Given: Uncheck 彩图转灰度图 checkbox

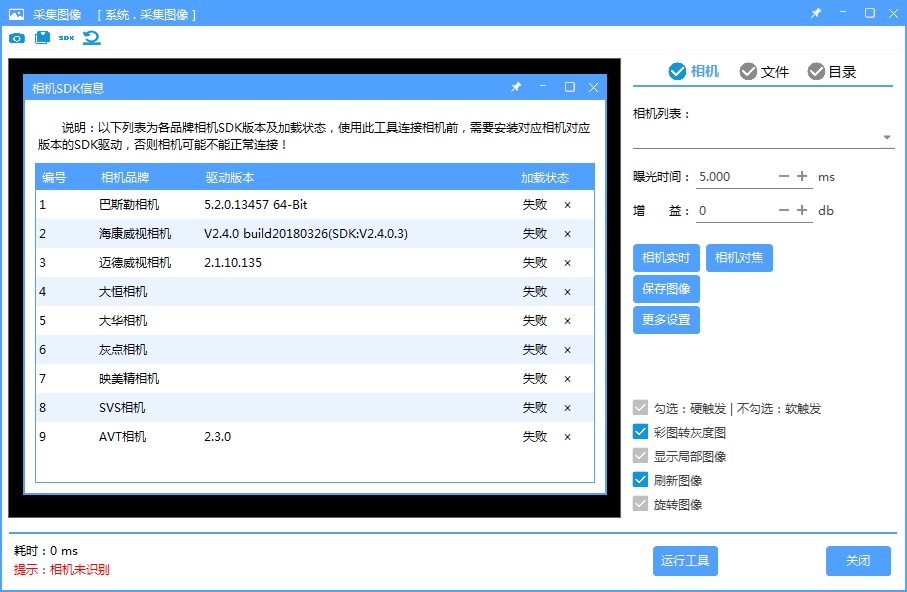Looking at the screenshot, I should pos(640,432).
